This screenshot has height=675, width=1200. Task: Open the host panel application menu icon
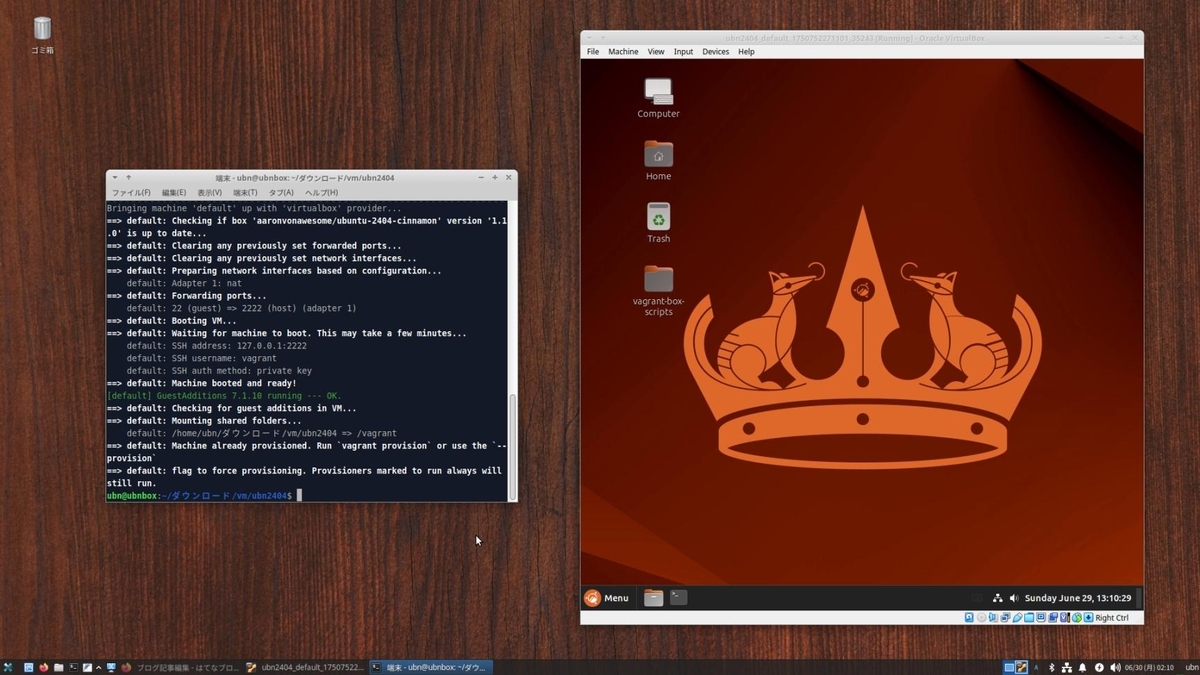point(8,667)
